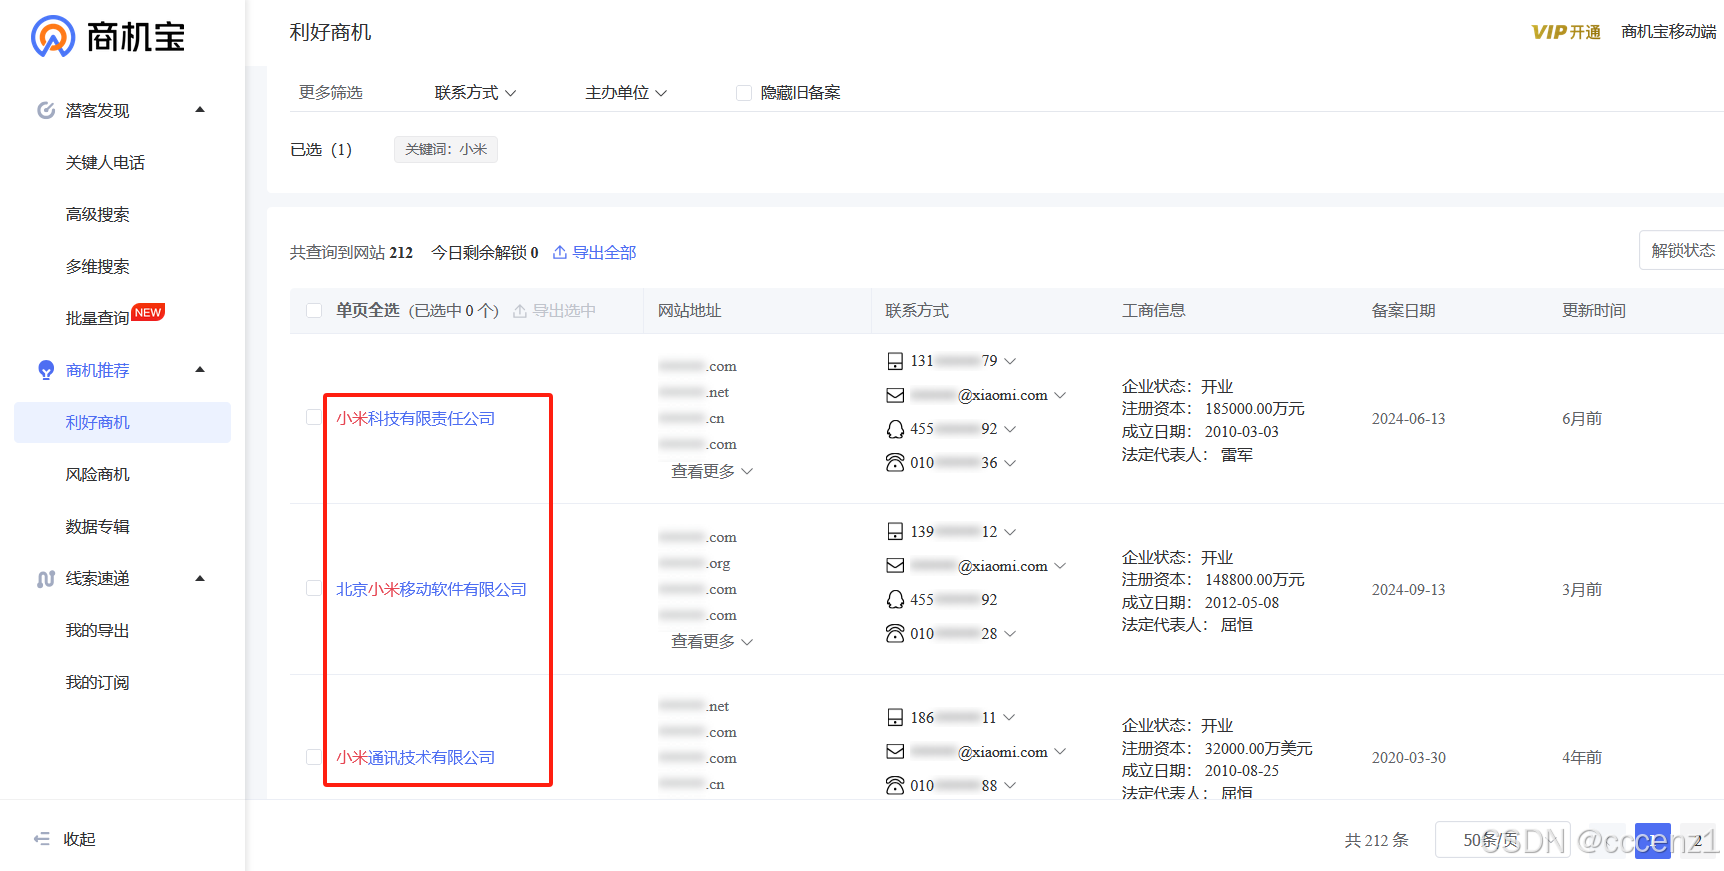
Task: Open 风险商机 in sidebar
Action: 97,474
